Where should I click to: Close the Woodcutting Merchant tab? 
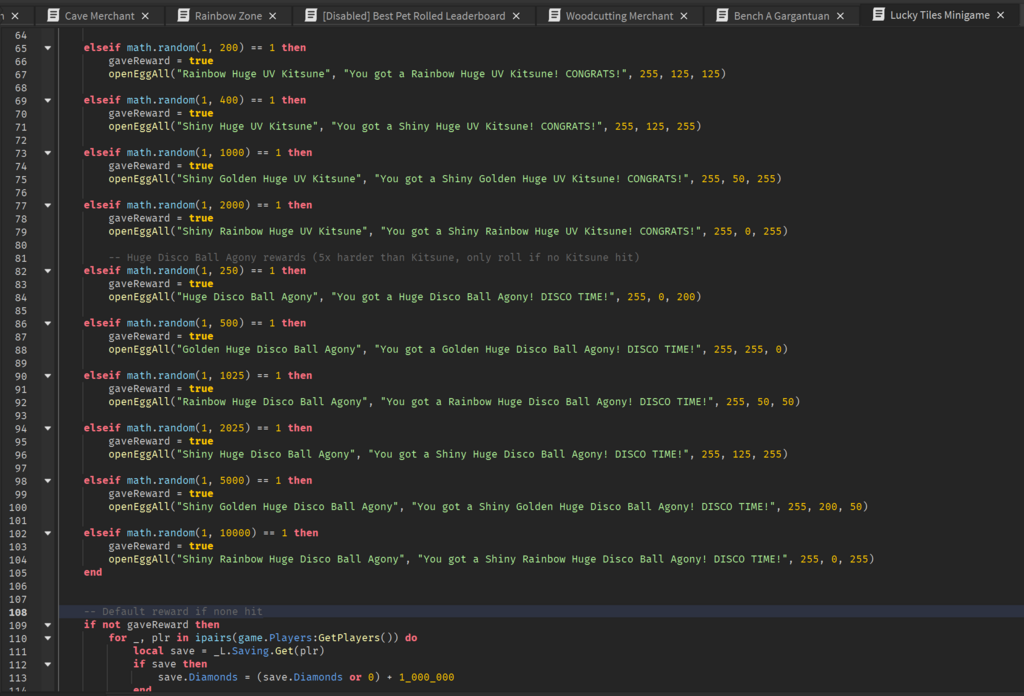pos(685,16)
